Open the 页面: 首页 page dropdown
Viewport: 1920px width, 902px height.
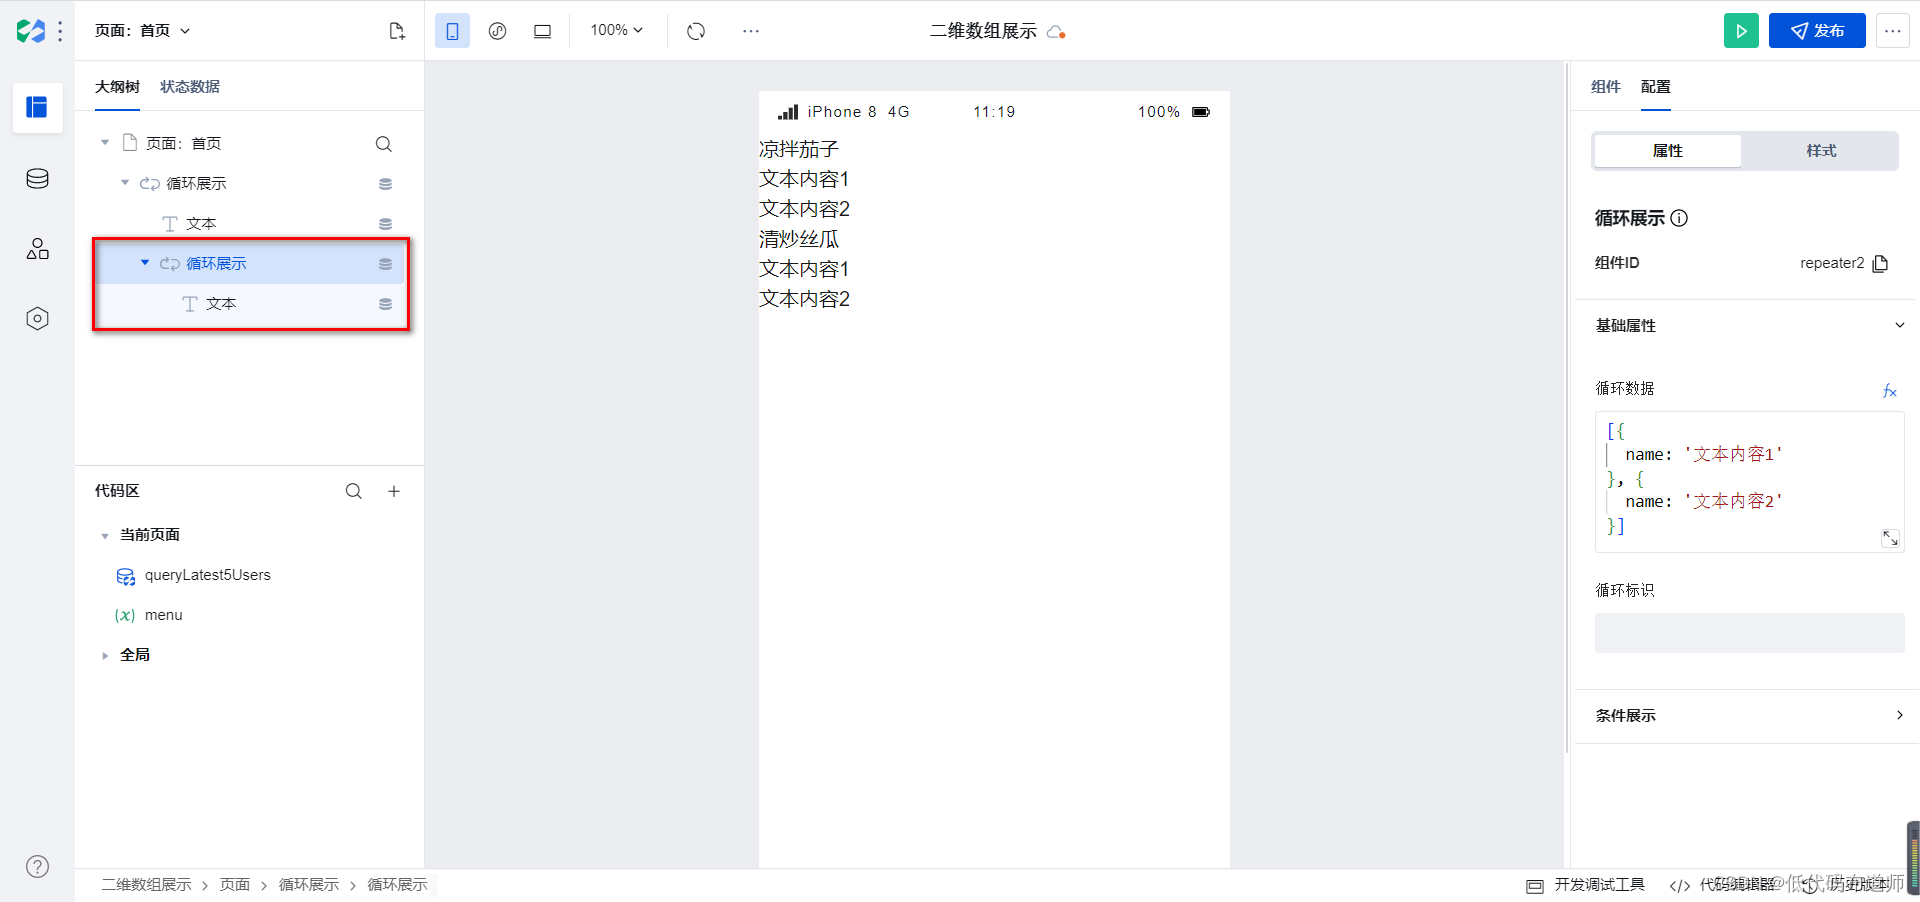tap(142, 31)
